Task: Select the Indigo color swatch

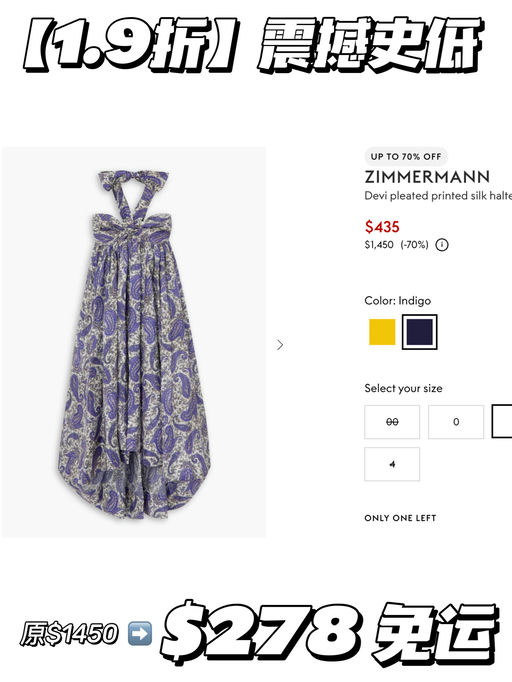Action: (x=419, y=332)
